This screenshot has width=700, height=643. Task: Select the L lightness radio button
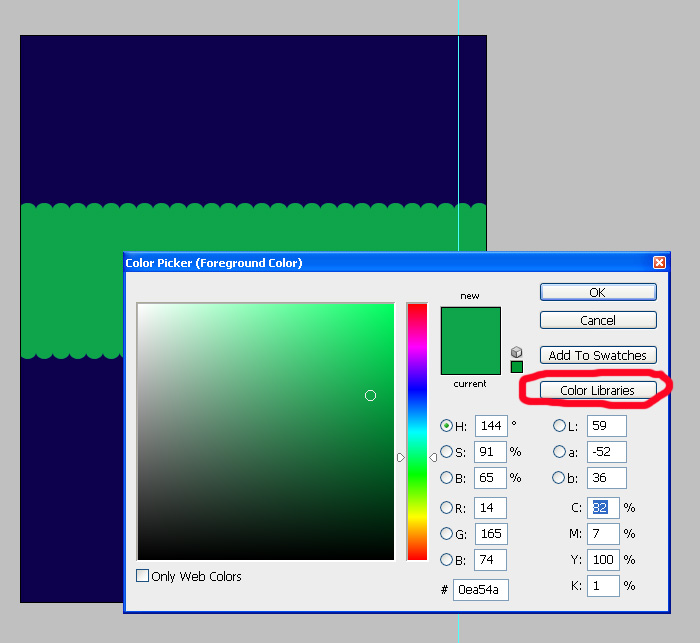[559, 426]
